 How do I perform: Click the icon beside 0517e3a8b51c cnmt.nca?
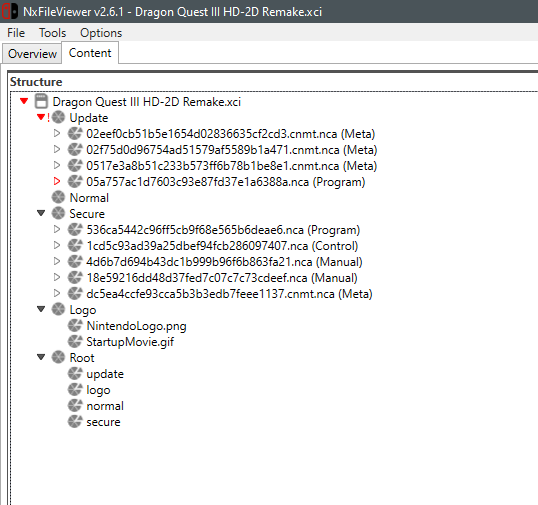point(75,165)
